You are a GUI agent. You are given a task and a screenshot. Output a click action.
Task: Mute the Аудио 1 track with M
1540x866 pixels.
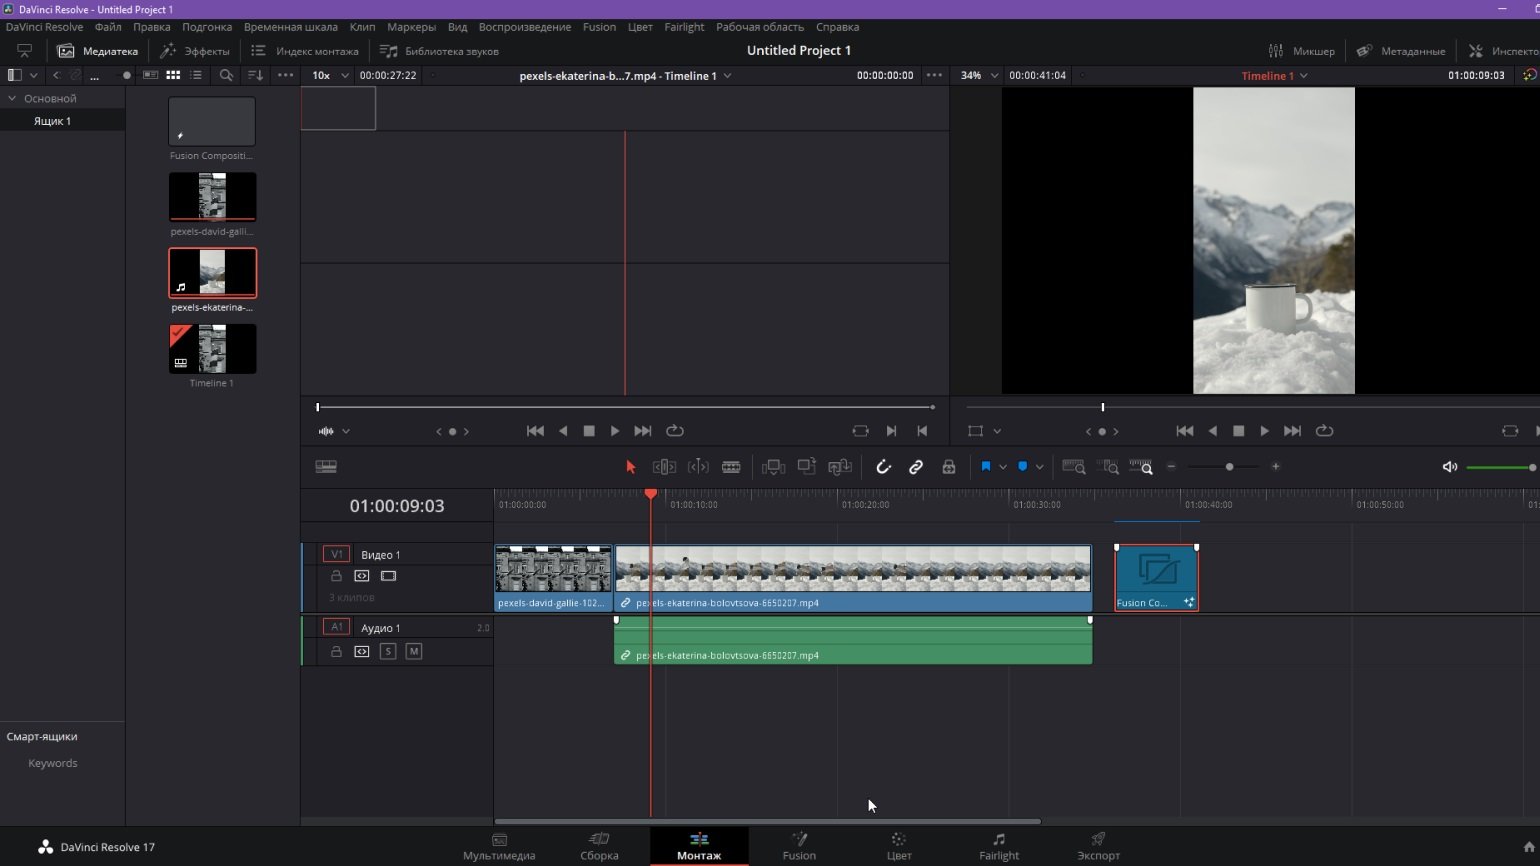tap(414, 652)
